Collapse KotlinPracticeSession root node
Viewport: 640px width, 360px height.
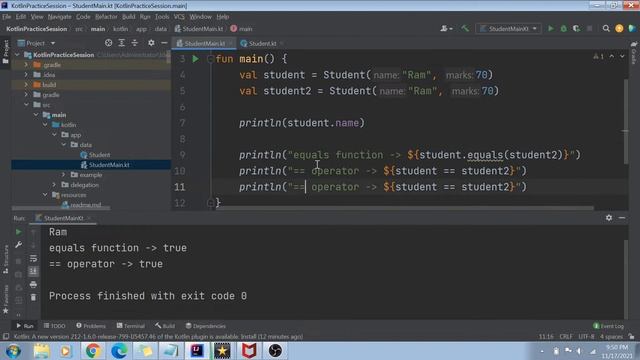[x=17, y=55]
